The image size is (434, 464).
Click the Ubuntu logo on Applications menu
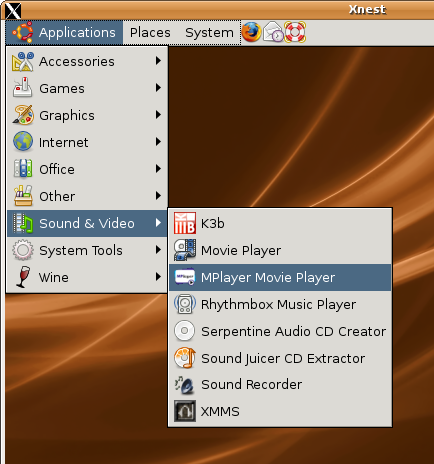pos(23,32)
